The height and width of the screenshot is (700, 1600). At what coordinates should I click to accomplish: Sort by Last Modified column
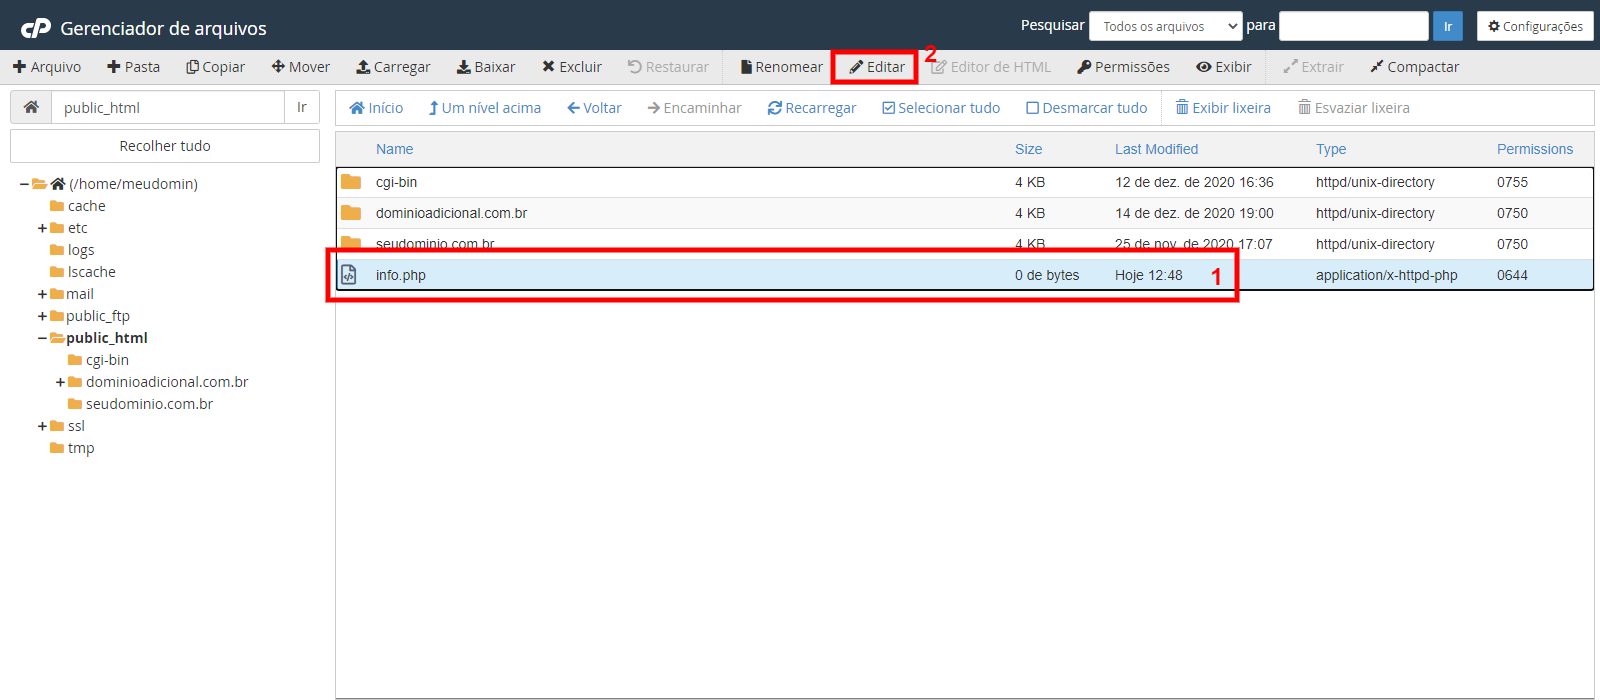click(x=1156, y=149)
